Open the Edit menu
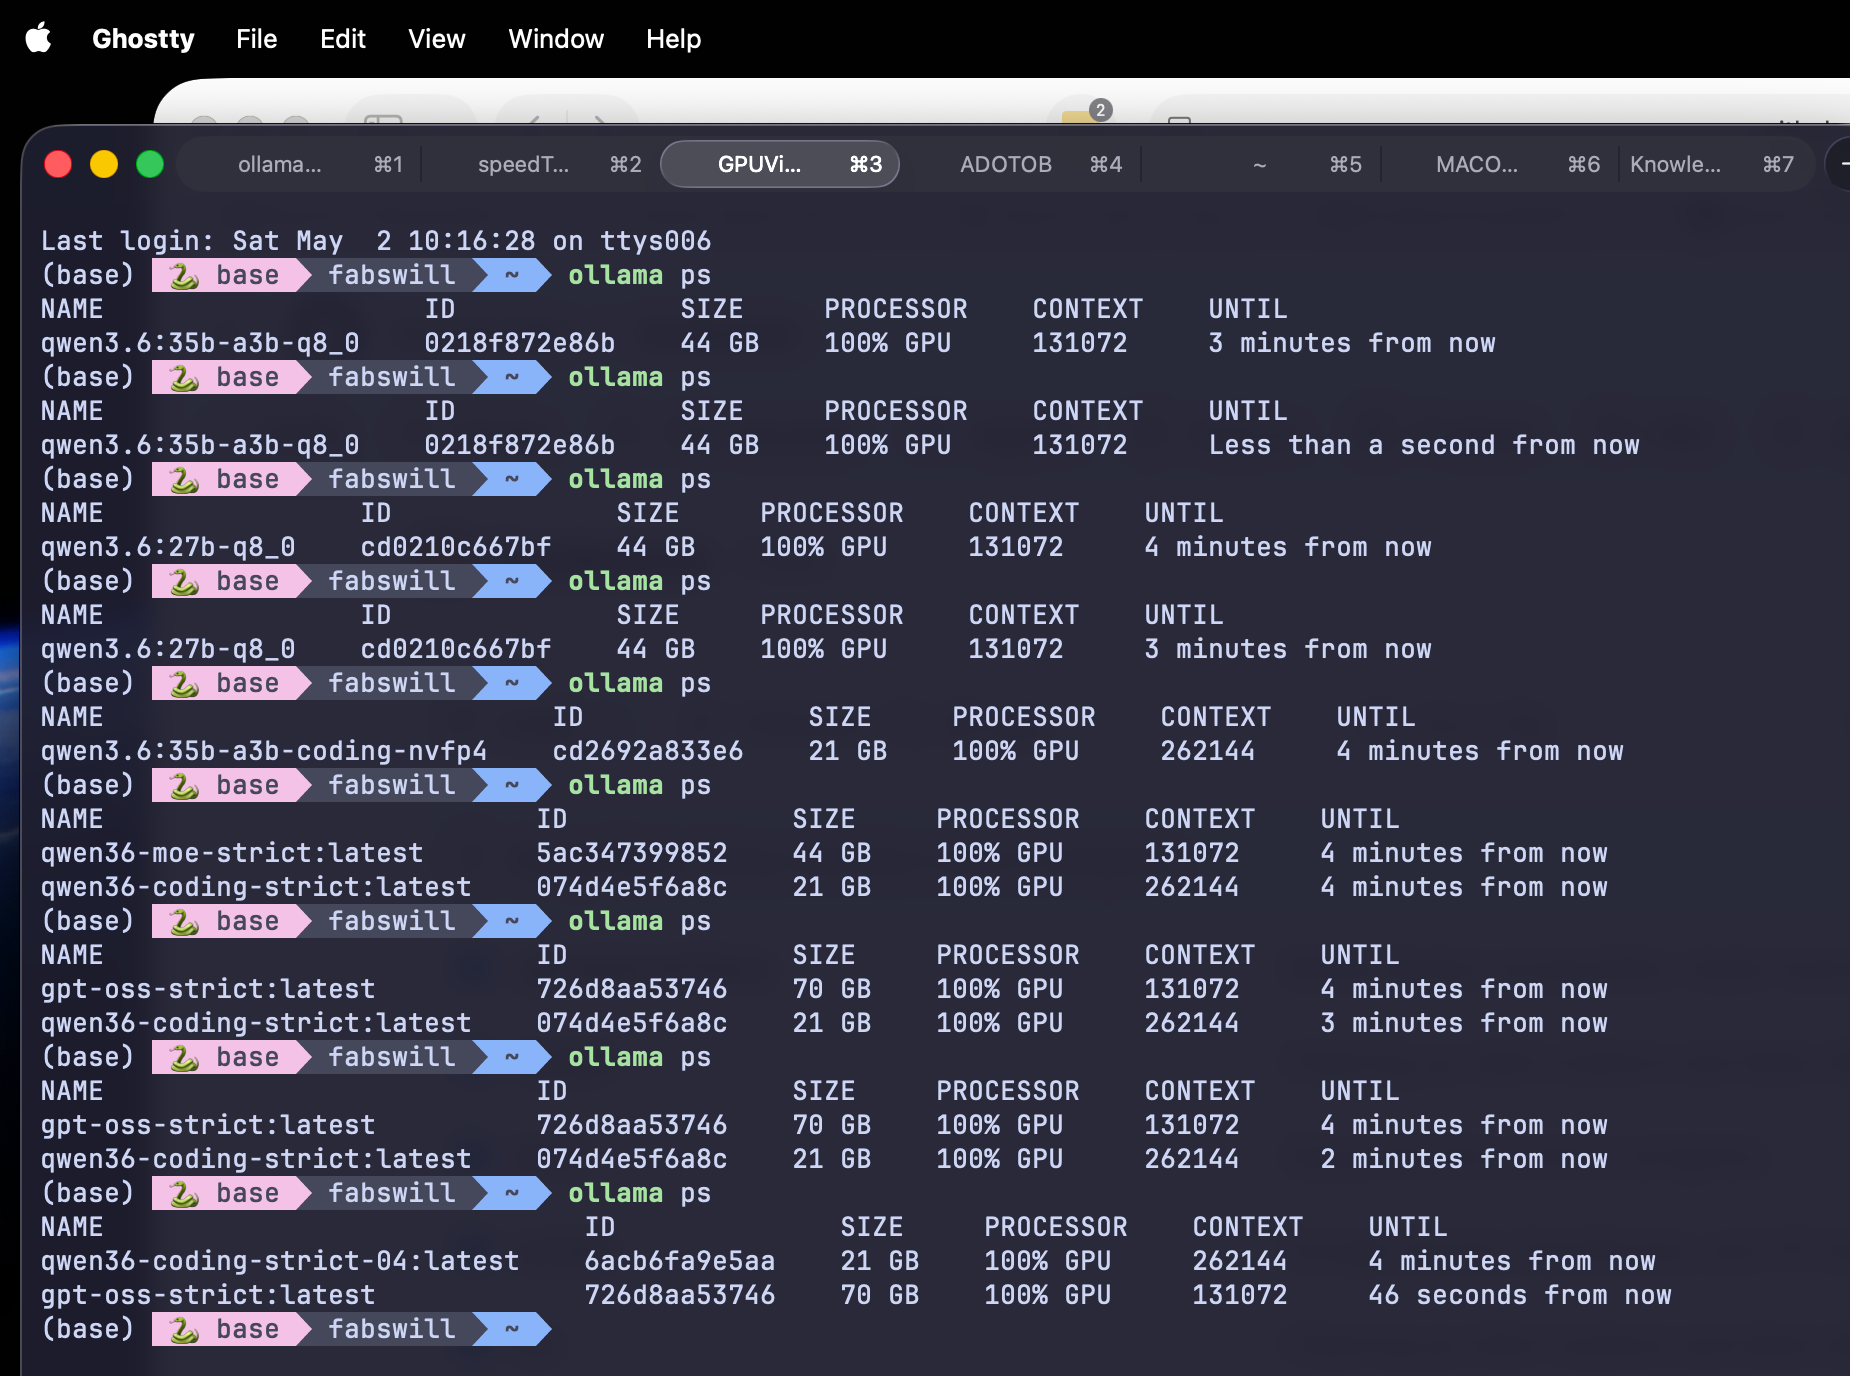This screenshot has height=1376, width=1850. tap(342, 39)
